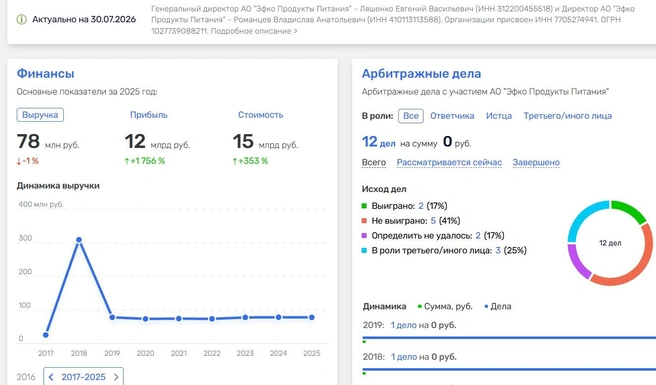This screenshot has width=656, height=385.
Task: Open the 2017–2025 period selector
Action: point(83,377)
